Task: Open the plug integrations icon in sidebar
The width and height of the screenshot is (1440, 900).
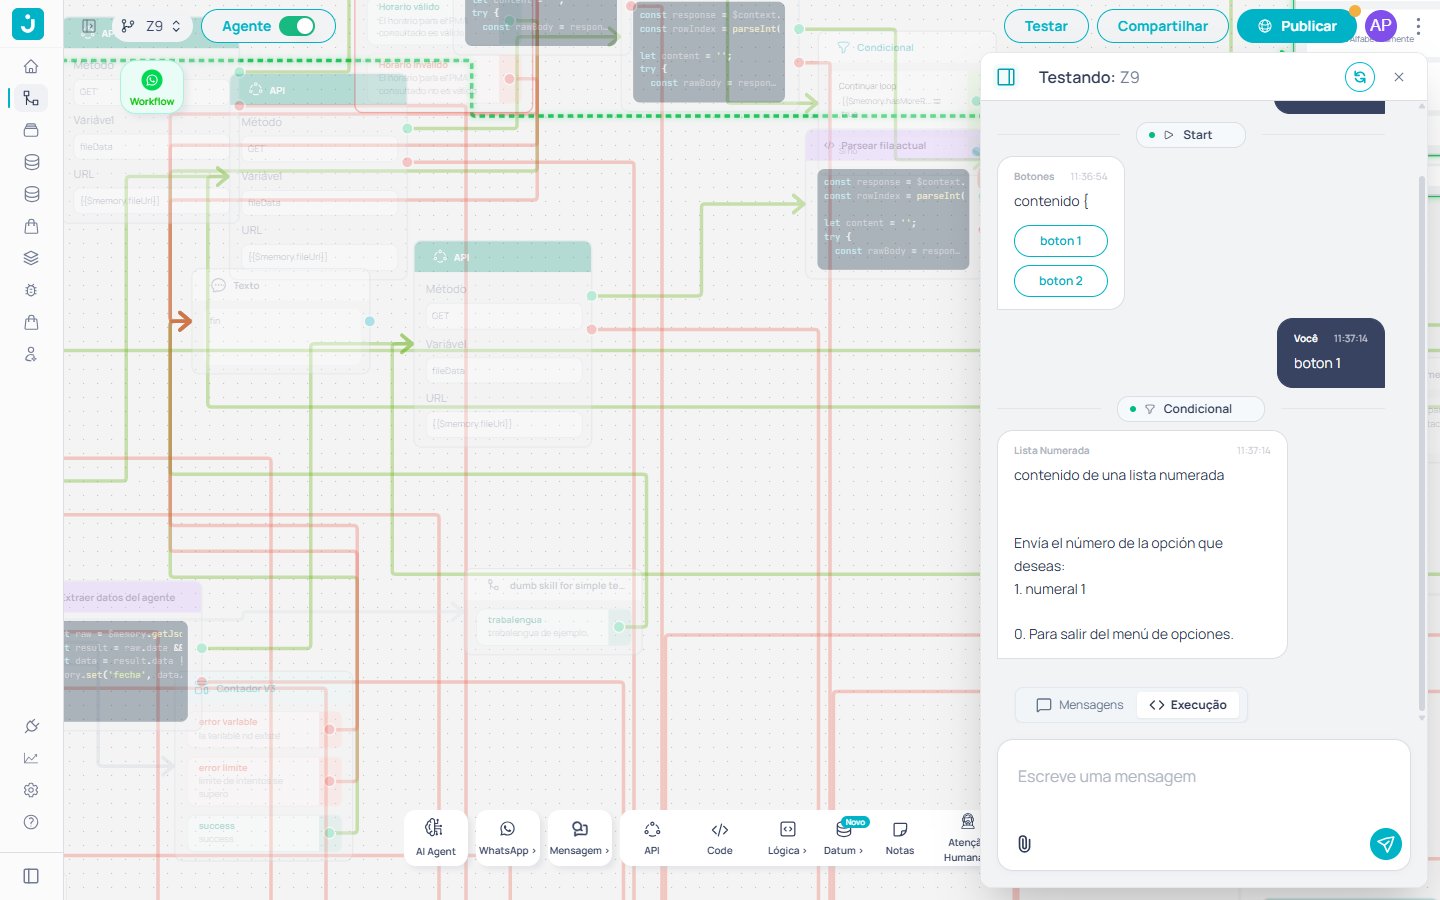Action: (31, 726)
